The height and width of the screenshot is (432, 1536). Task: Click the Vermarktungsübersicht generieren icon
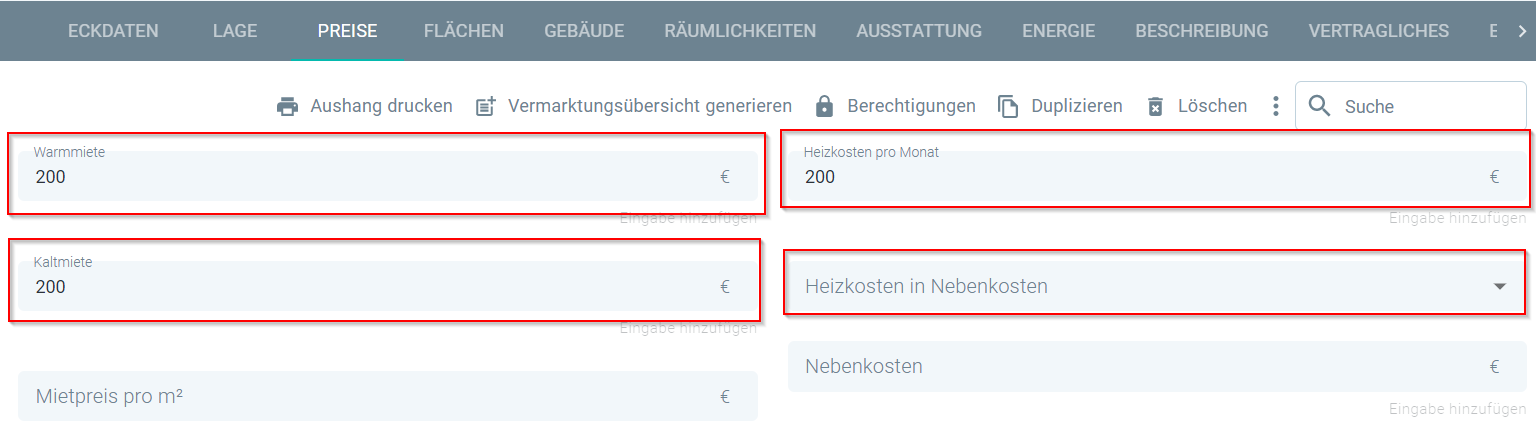click(x=485, y=106)
